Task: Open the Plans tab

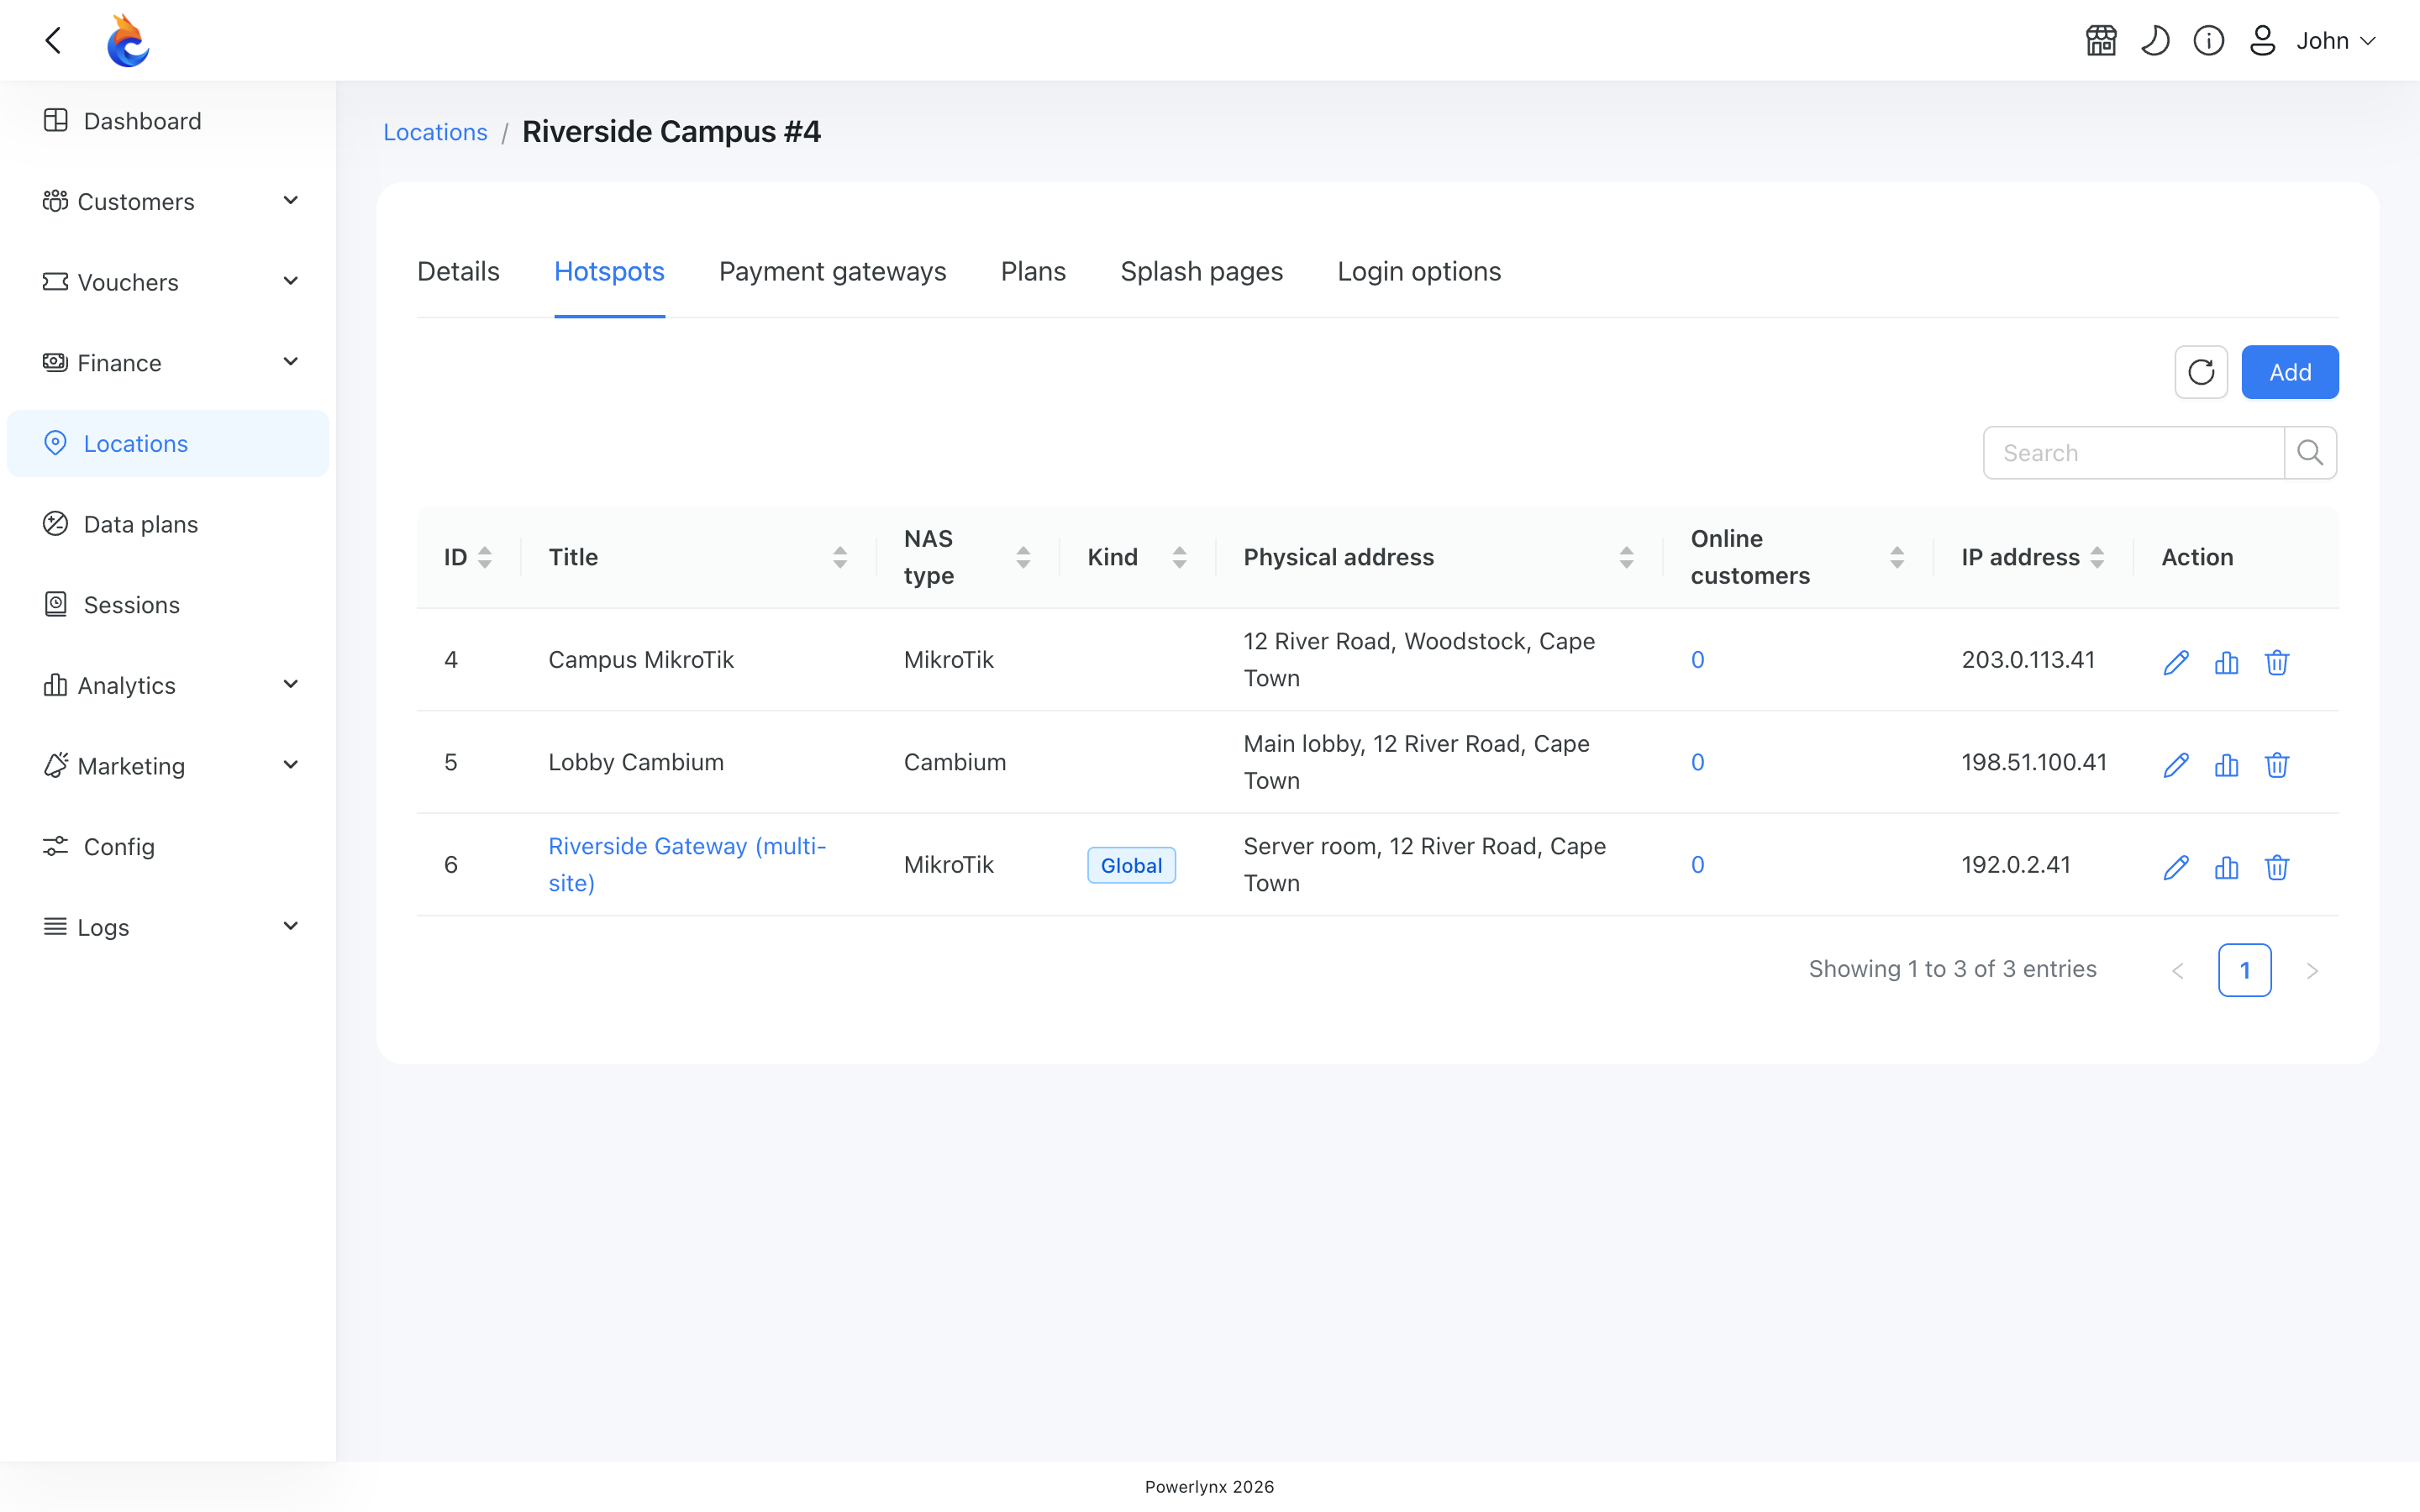Action: (x=1033, y=271)
